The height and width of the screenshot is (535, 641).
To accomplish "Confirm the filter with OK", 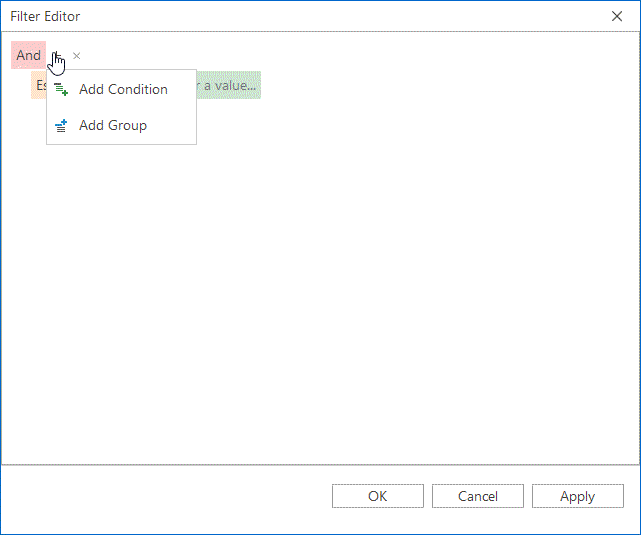I will (x=378, y=496).
